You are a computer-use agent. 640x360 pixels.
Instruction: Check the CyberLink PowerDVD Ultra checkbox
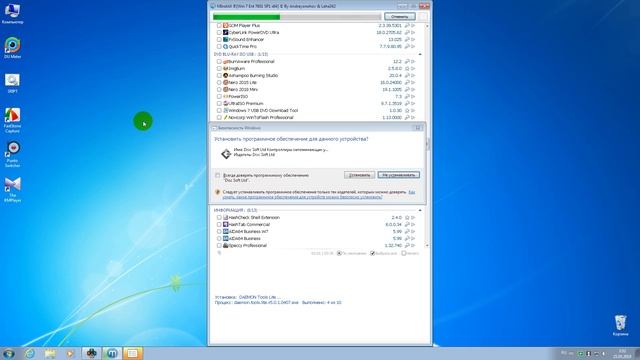tap(219, 33)
